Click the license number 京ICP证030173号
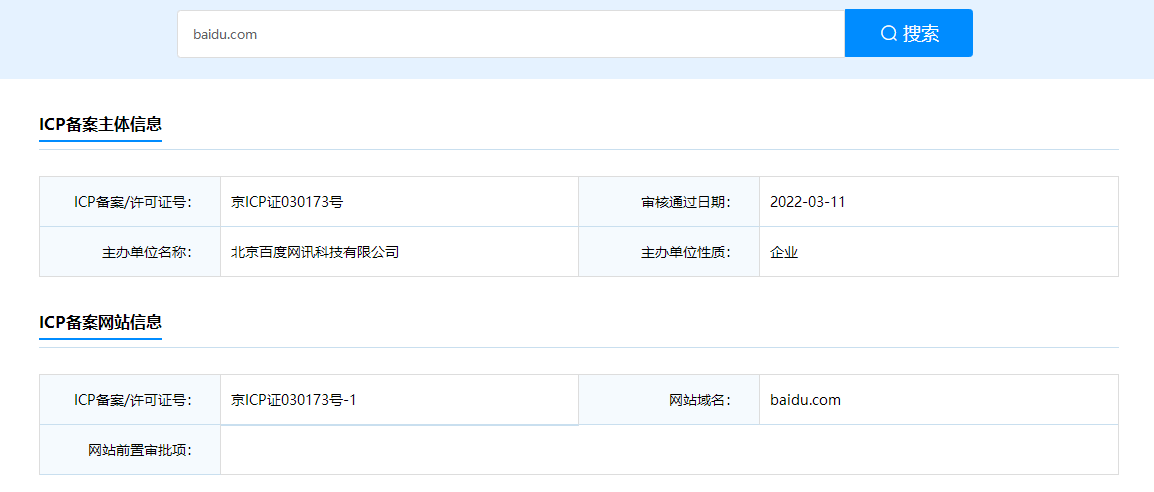 click(287, 202)
